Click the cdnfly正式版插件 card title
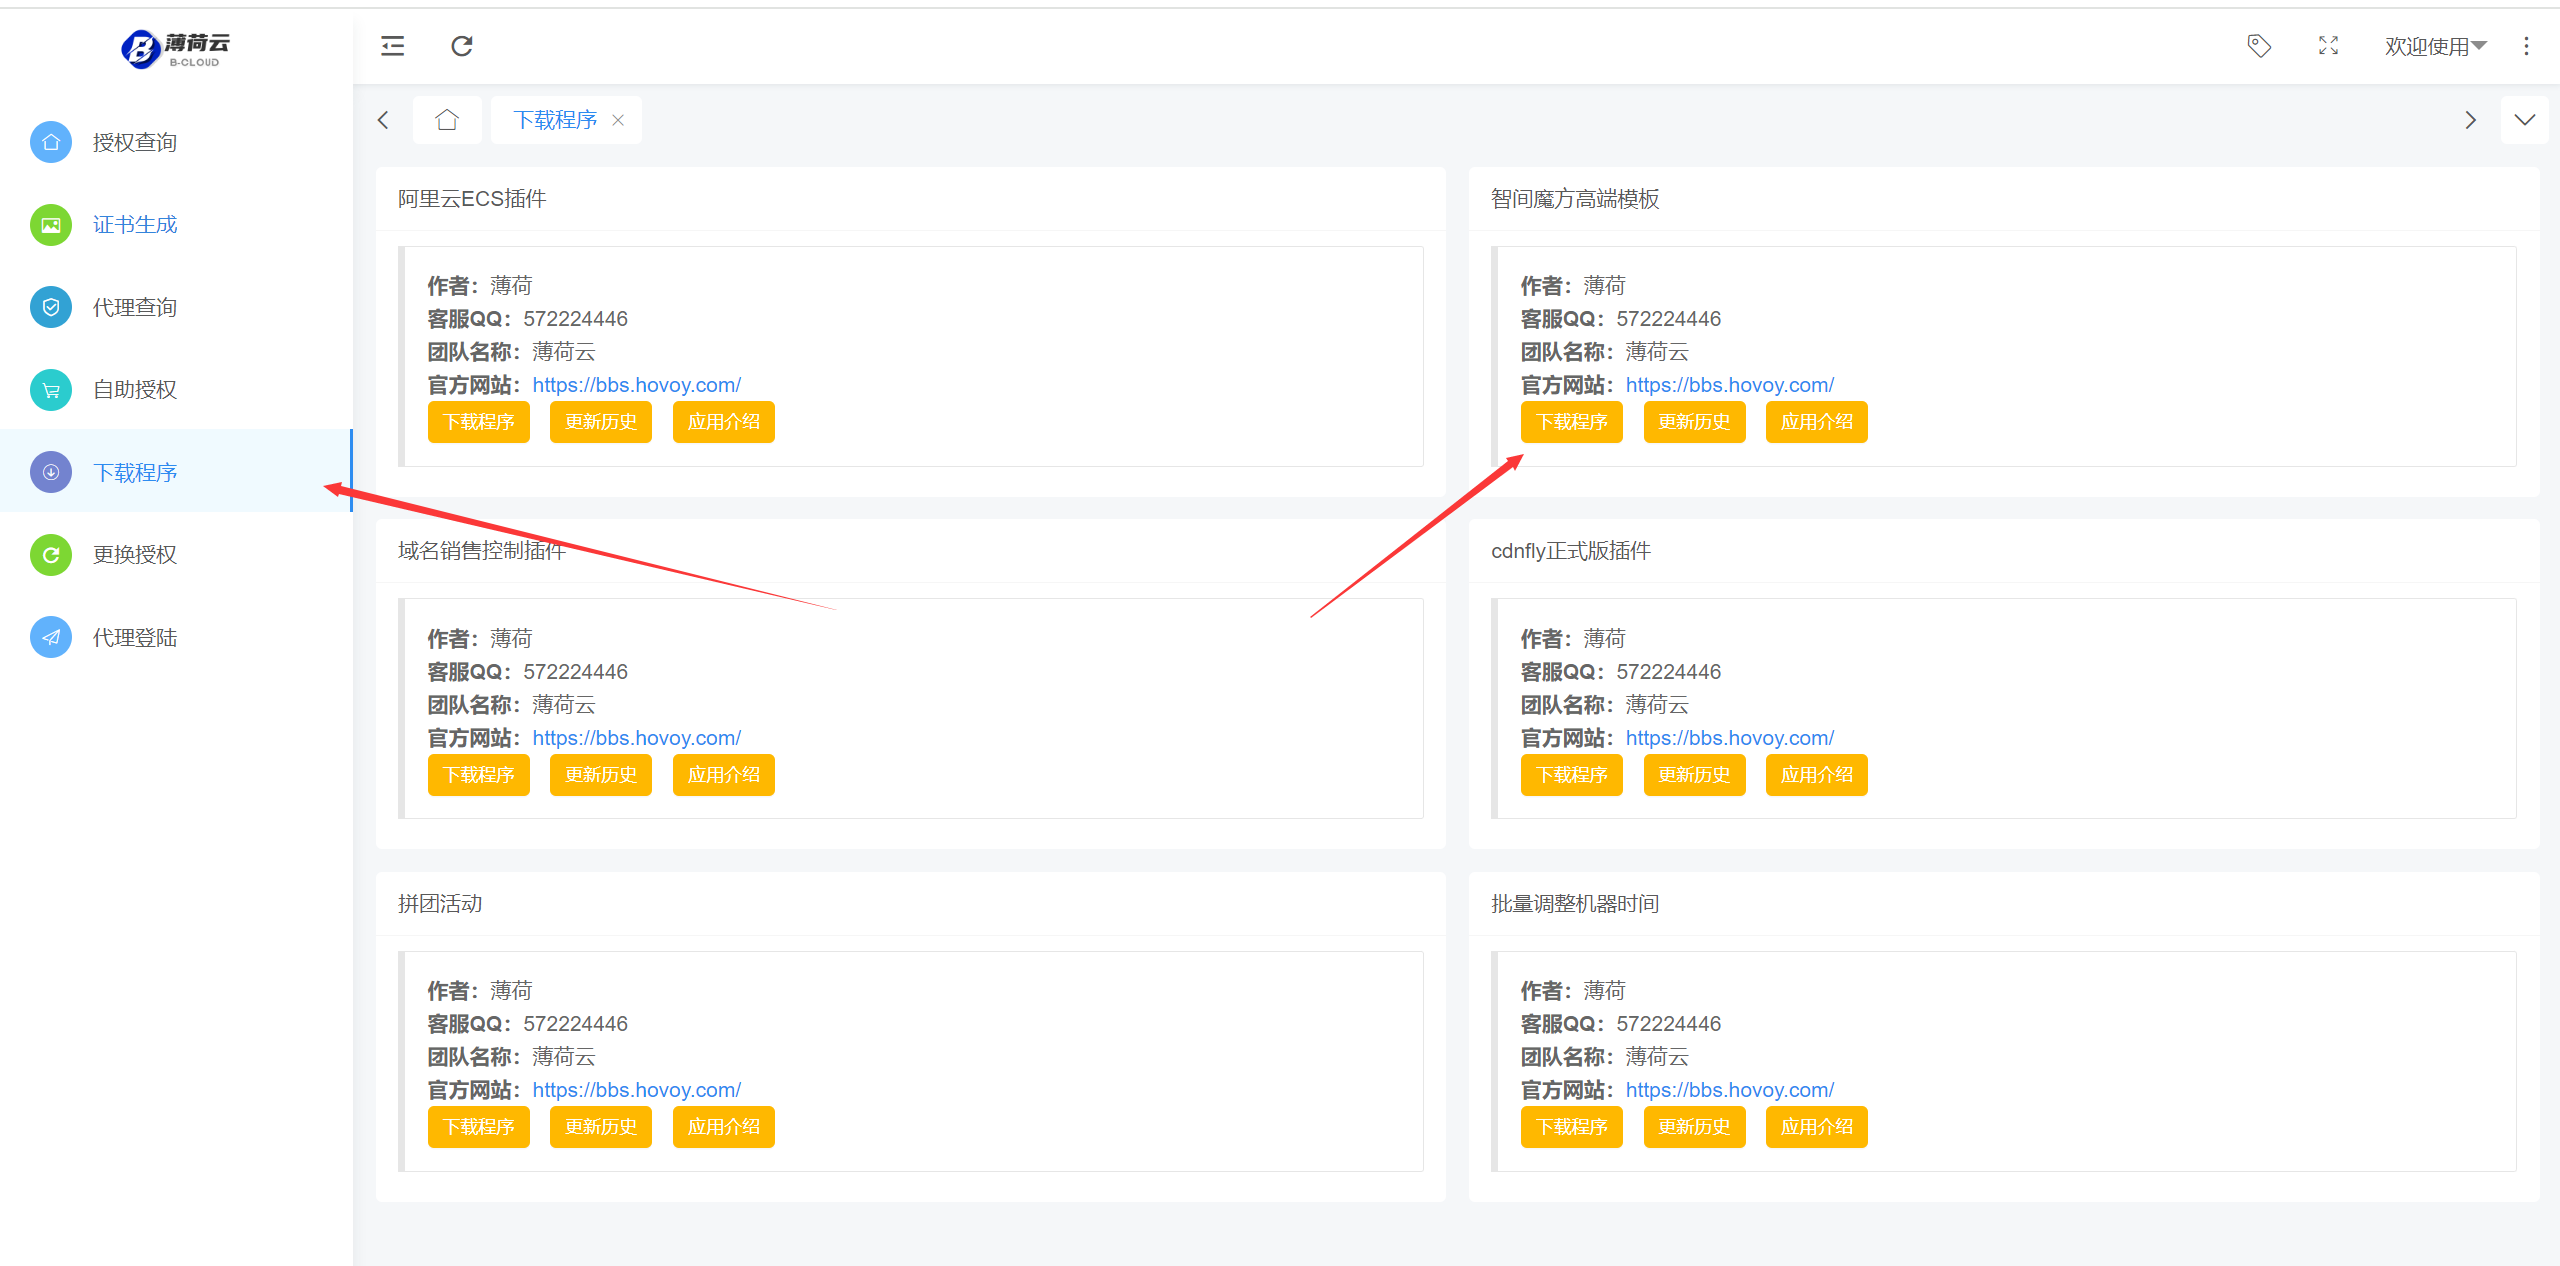This screenshot has width=2560, height=1266. pyautogui.click(x=1571, y=551)
